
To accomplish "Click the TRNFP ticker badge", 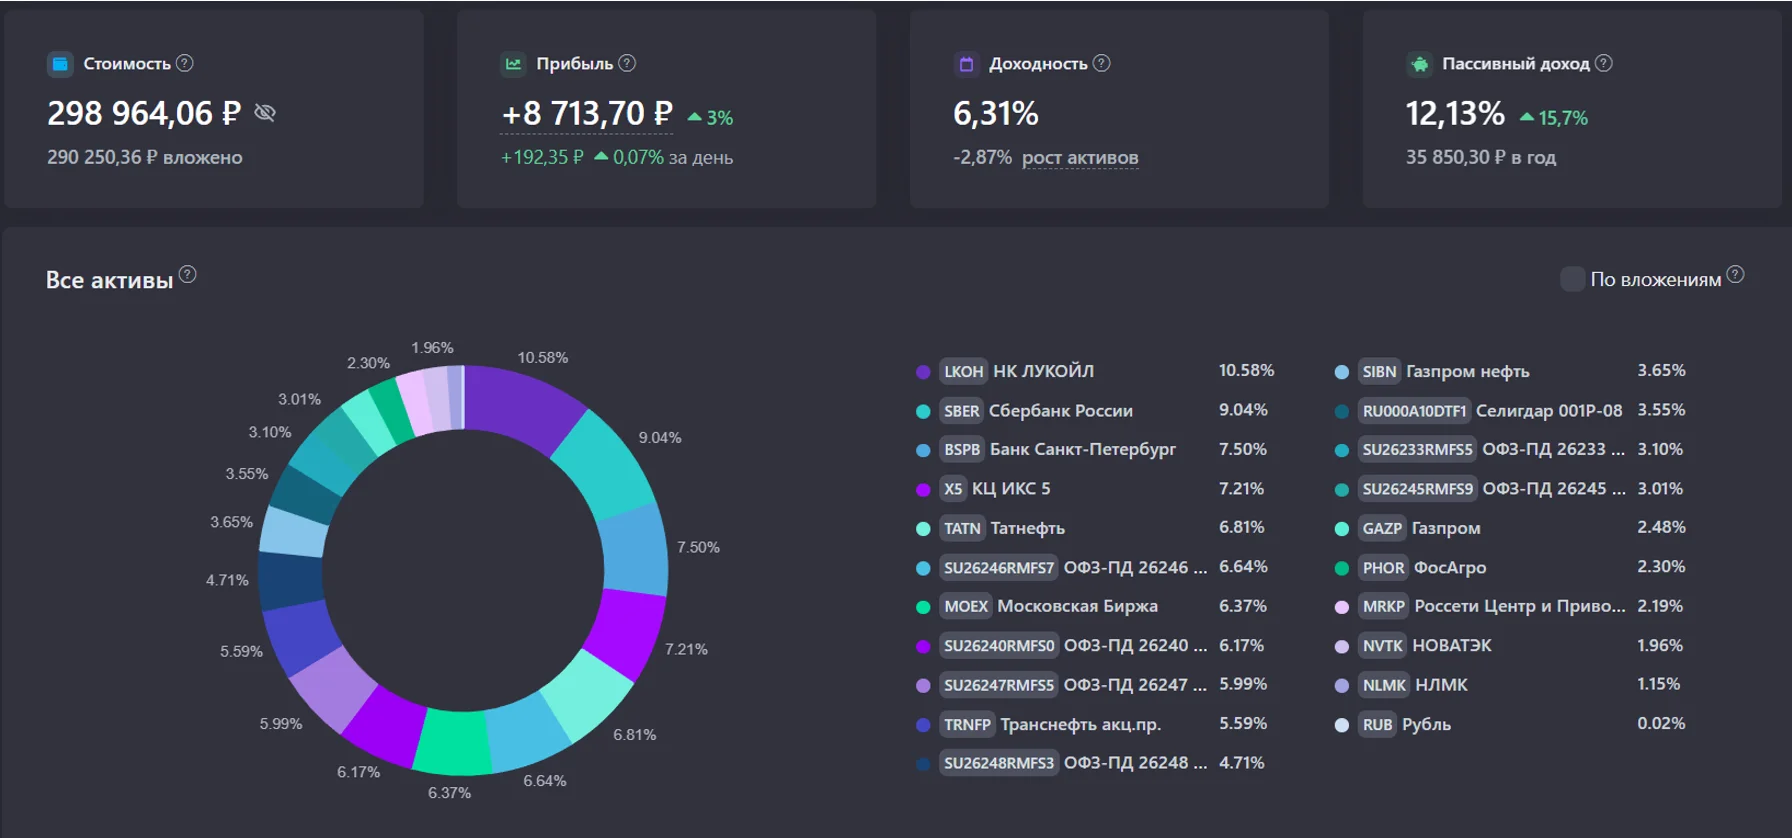I will 967,724.
